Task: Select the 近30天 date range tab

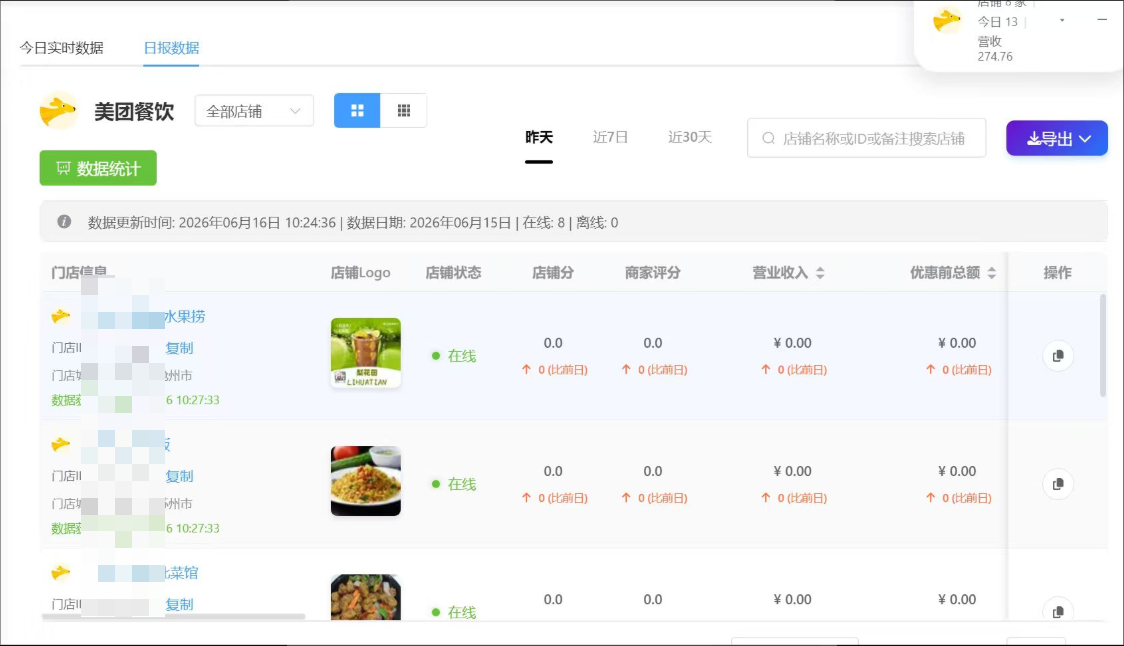Action: (690, 137)
